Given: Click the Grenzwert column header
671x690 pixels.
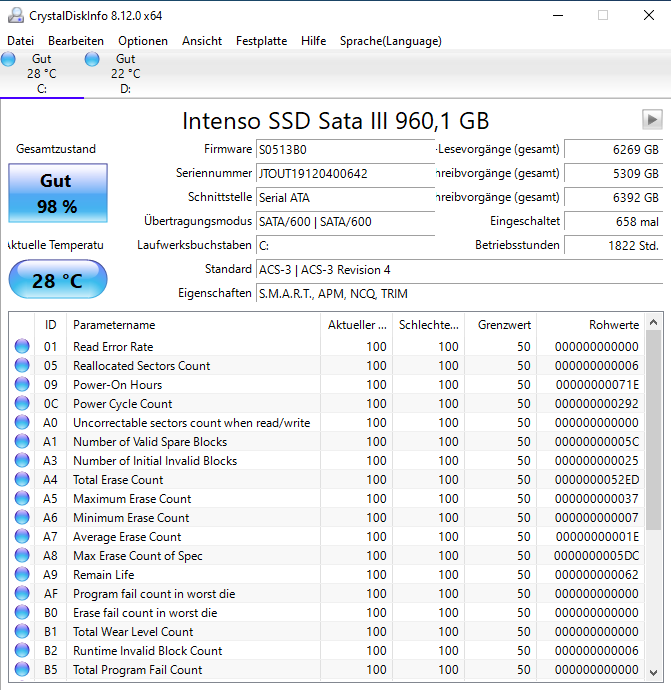Looking at the screenshot, I should point(501,325).
